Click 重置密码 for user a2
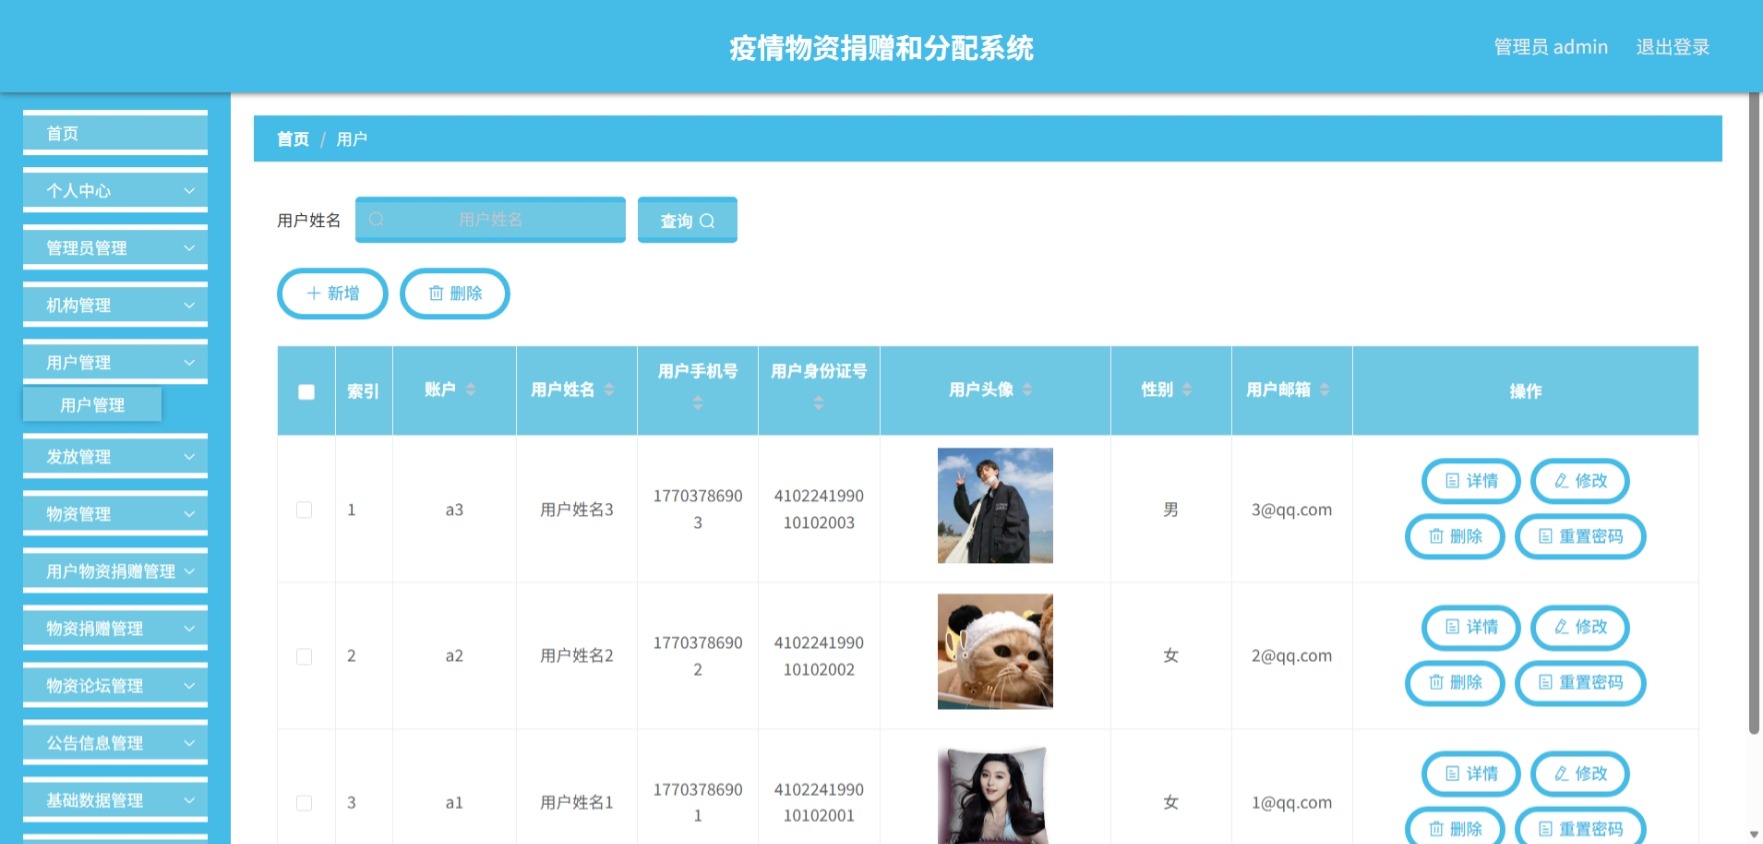The image size is (1763, 844). coord(1580,682)
